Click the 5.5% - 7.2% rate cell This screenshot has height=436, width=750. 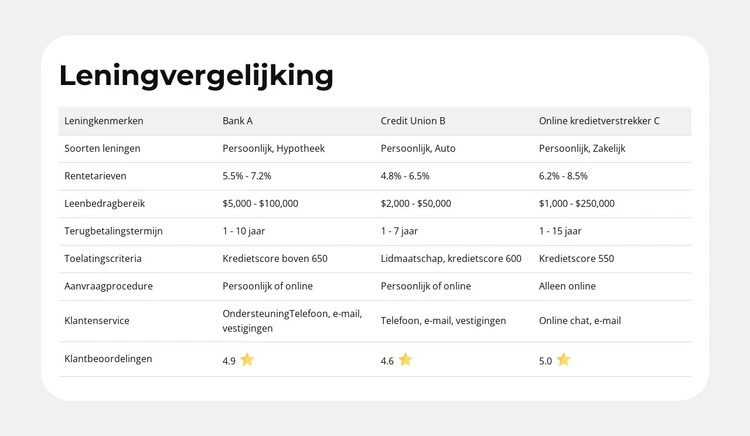click(247, 176)
